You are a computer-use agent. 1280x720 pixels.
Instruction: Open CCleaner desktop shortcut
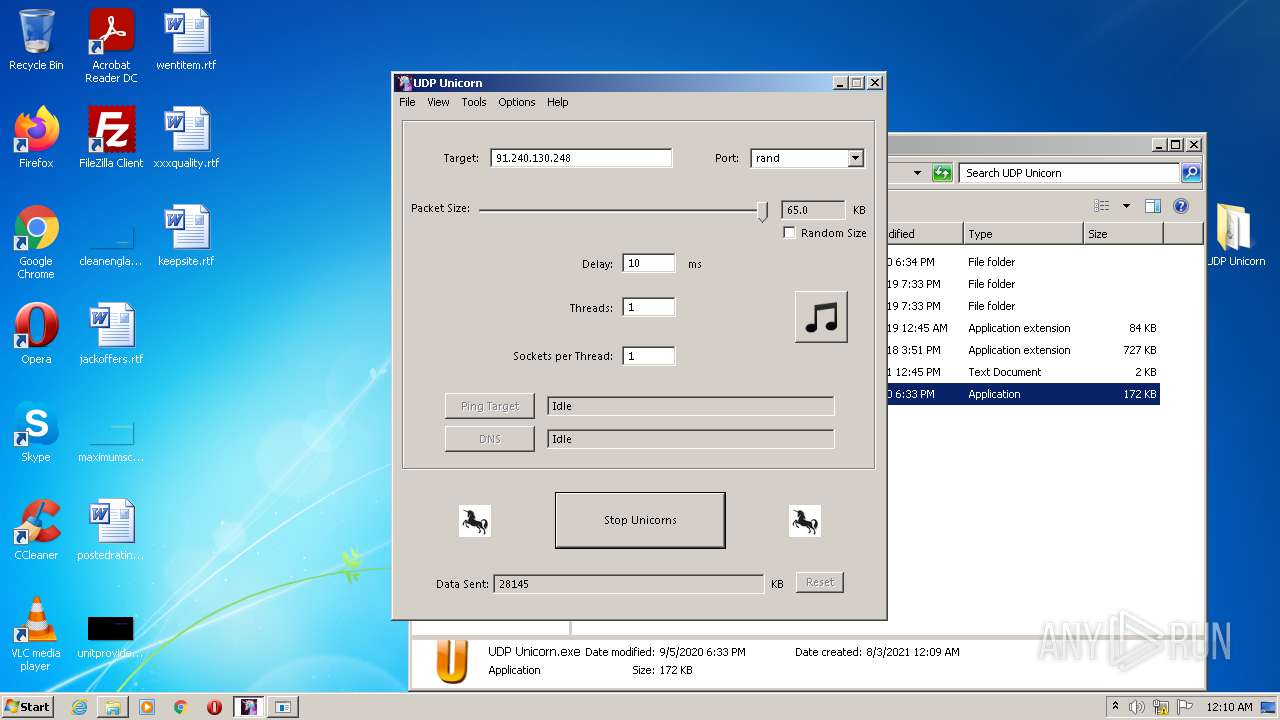tap(36, 530)
